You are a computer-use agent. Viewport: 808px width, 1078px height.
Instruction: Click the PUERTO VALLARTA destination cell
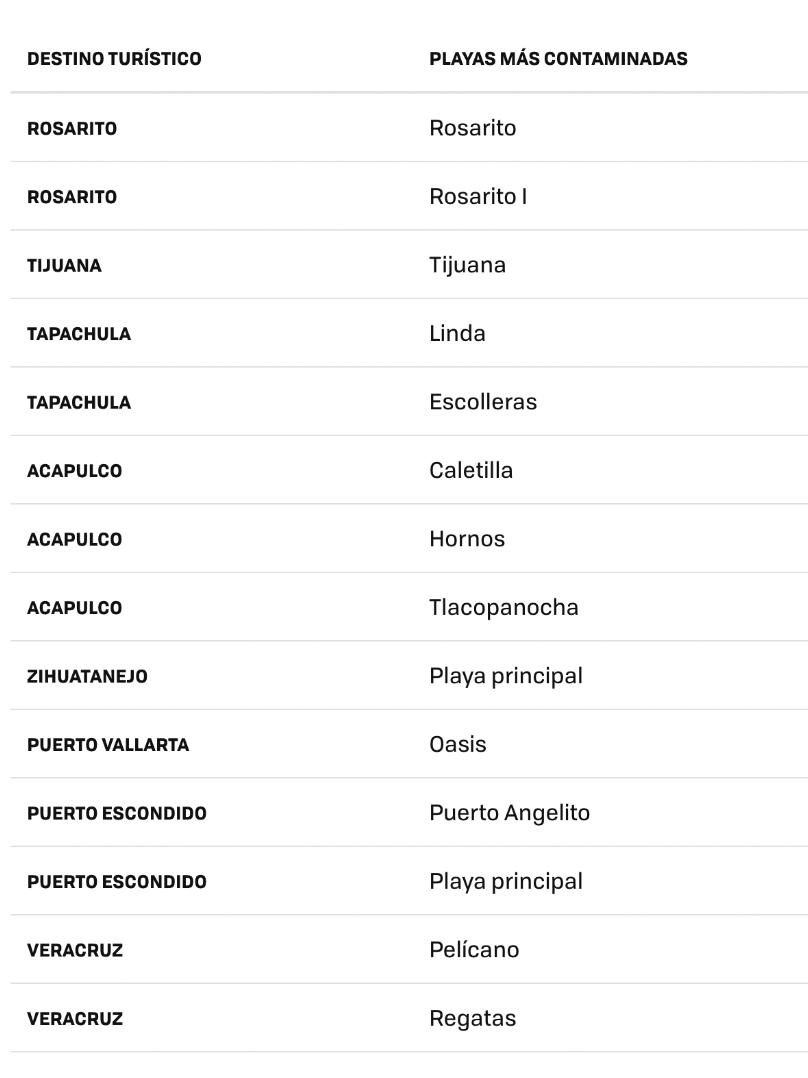[x=108, y=745]
